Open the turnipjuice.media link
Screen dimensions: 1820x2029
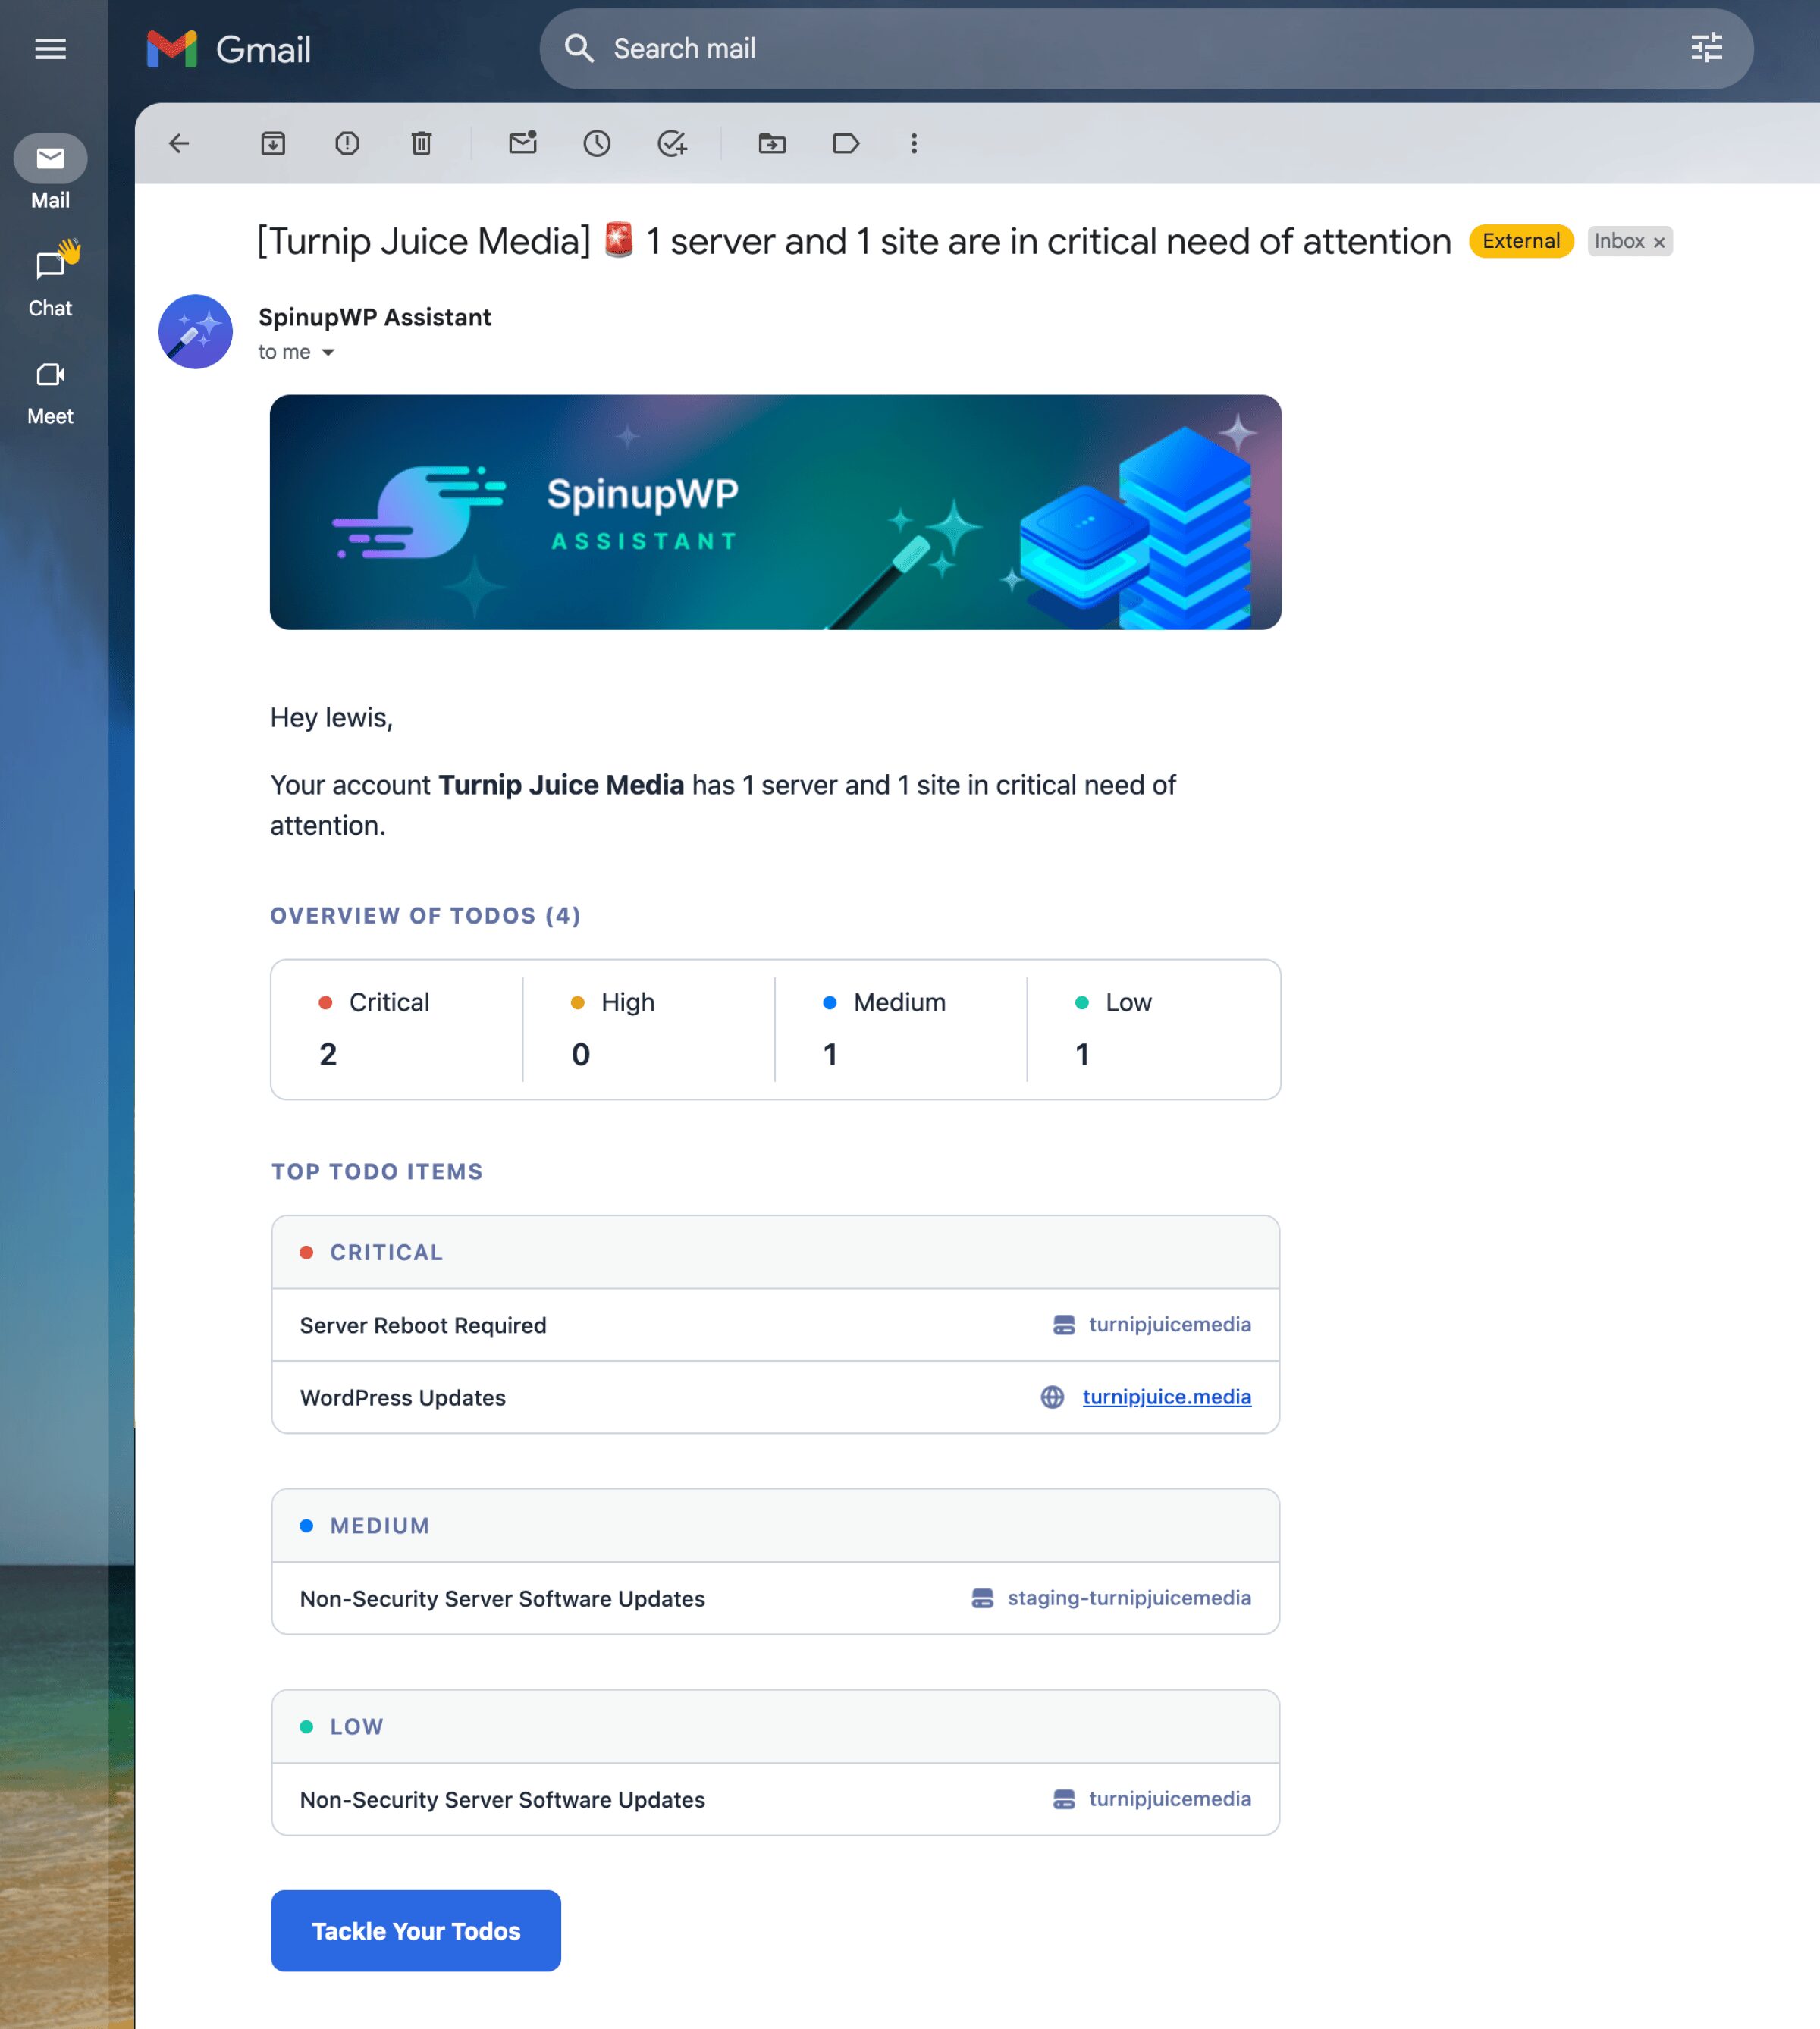click(1166, 1397)
